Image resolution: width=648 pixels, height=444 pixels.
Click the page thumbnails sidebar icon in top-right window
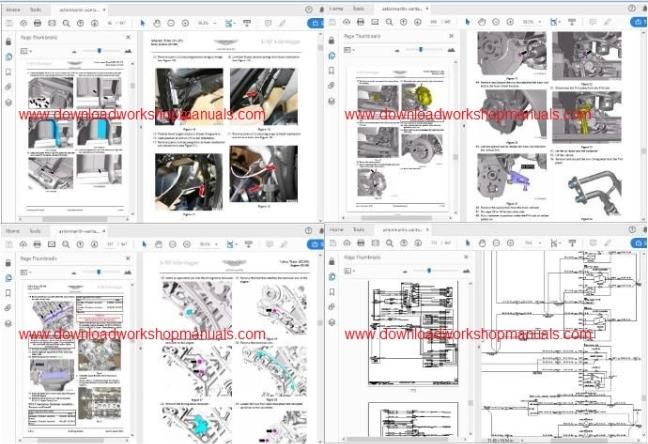(332, 55)
